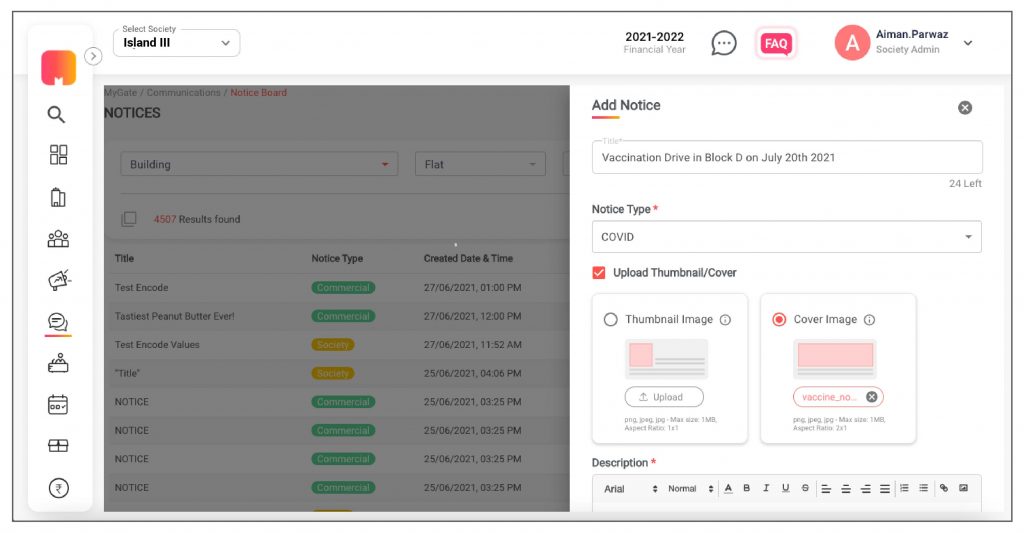
Task: Toggle bold formatting in description editor
Action: coord(747,489)
